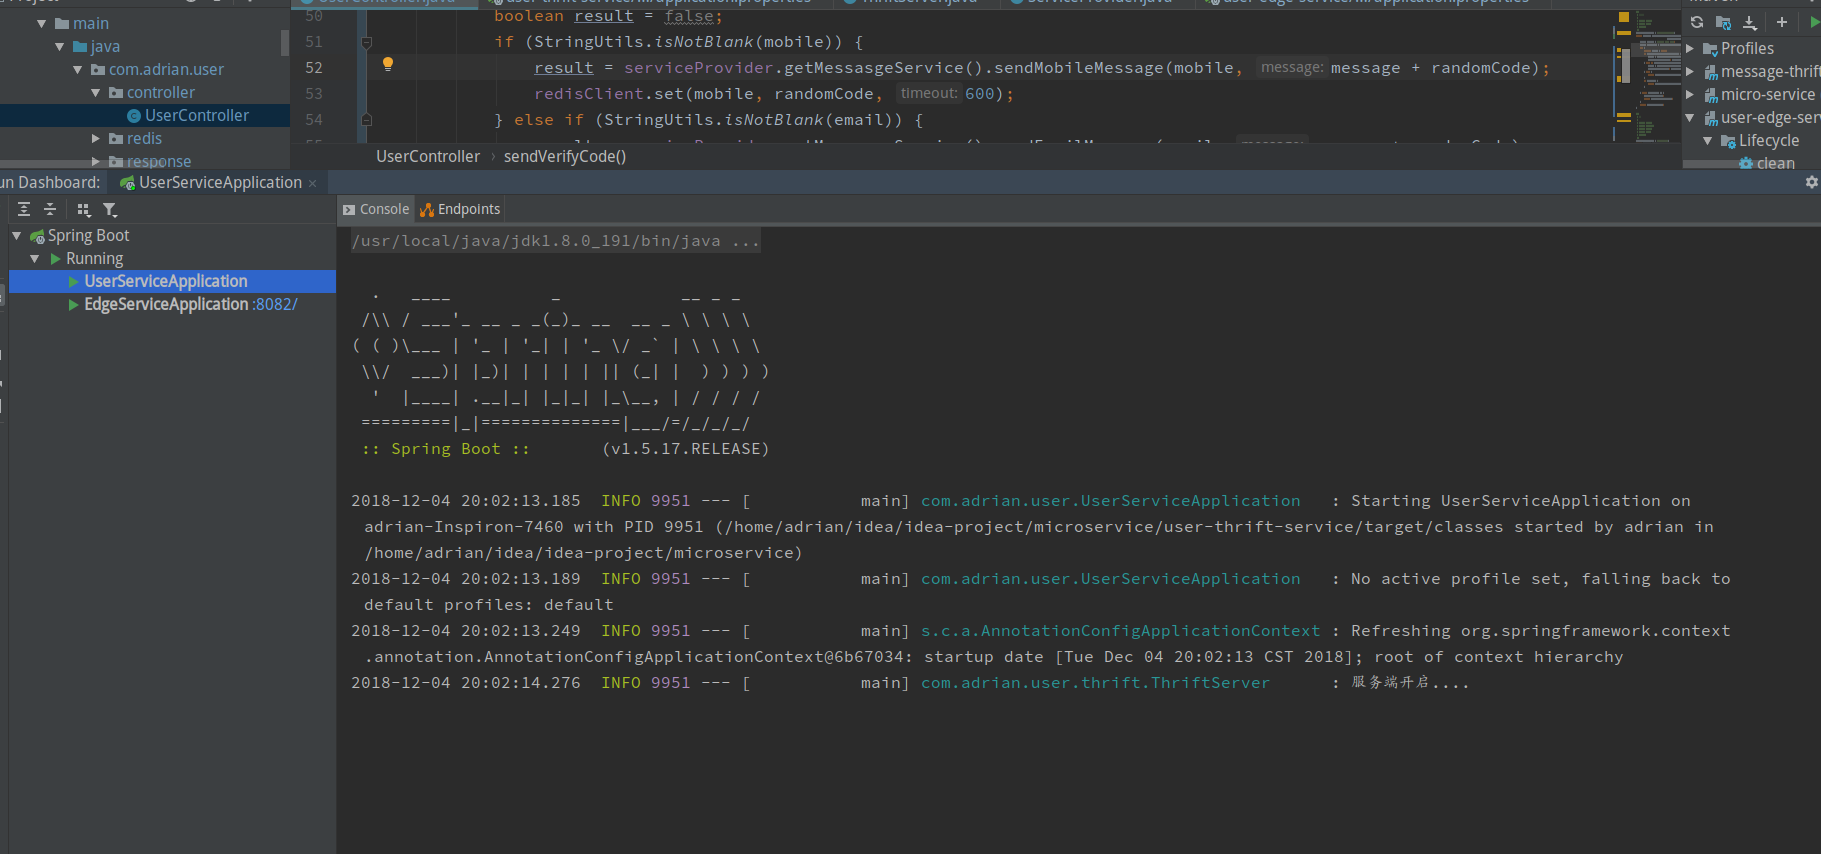Open the s.c.a.AnnotationConfigApplicationContext log link
Image resolution: width=1821 pixels, height=854 pixels.
(1120, 631)
